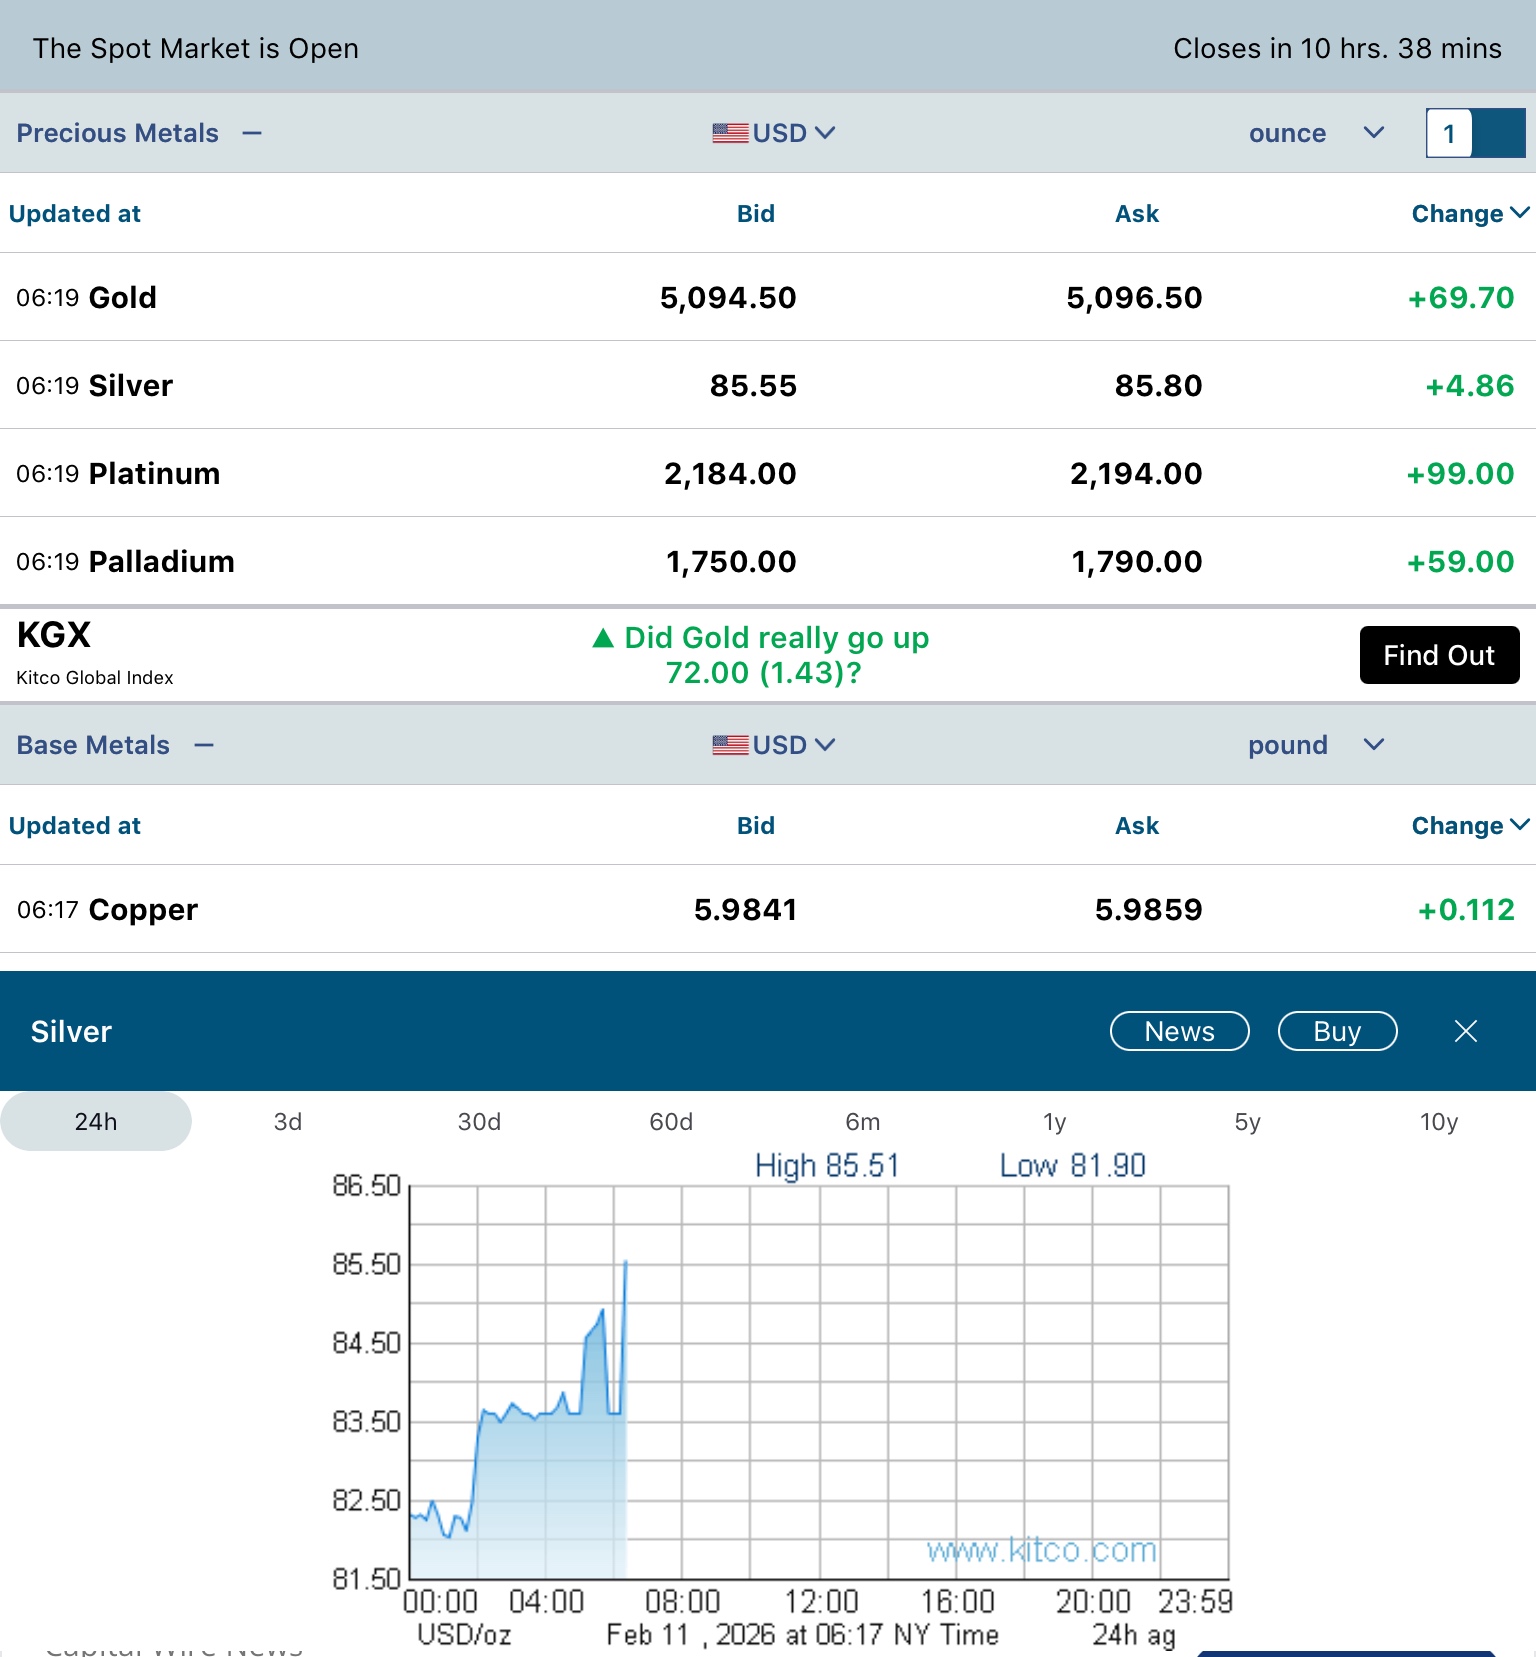Click the Copper ask price 5.9859
1536x1657 pixels.
1148,909
